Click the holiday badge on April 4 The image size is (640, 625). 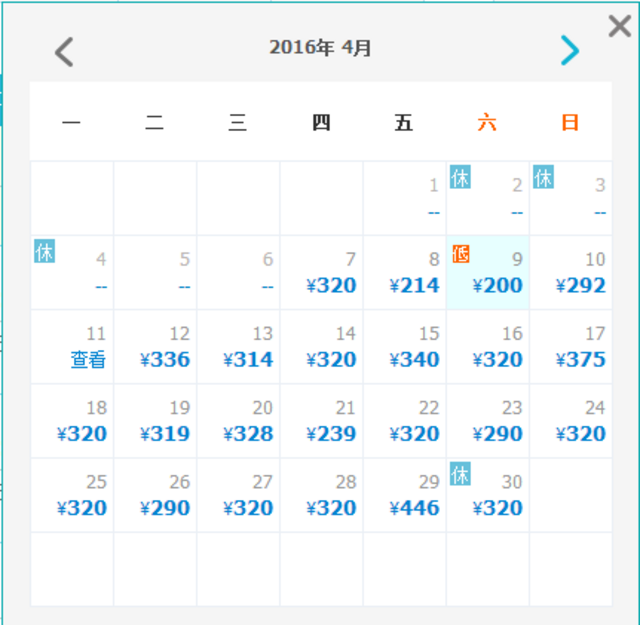click(x=45, y=251)
